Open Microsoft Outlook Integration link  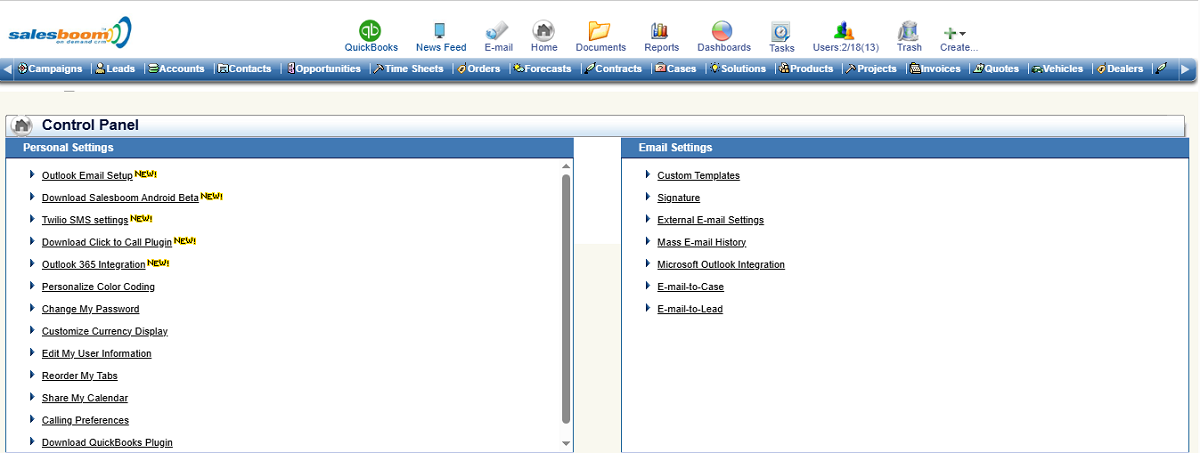coord(721,265)
